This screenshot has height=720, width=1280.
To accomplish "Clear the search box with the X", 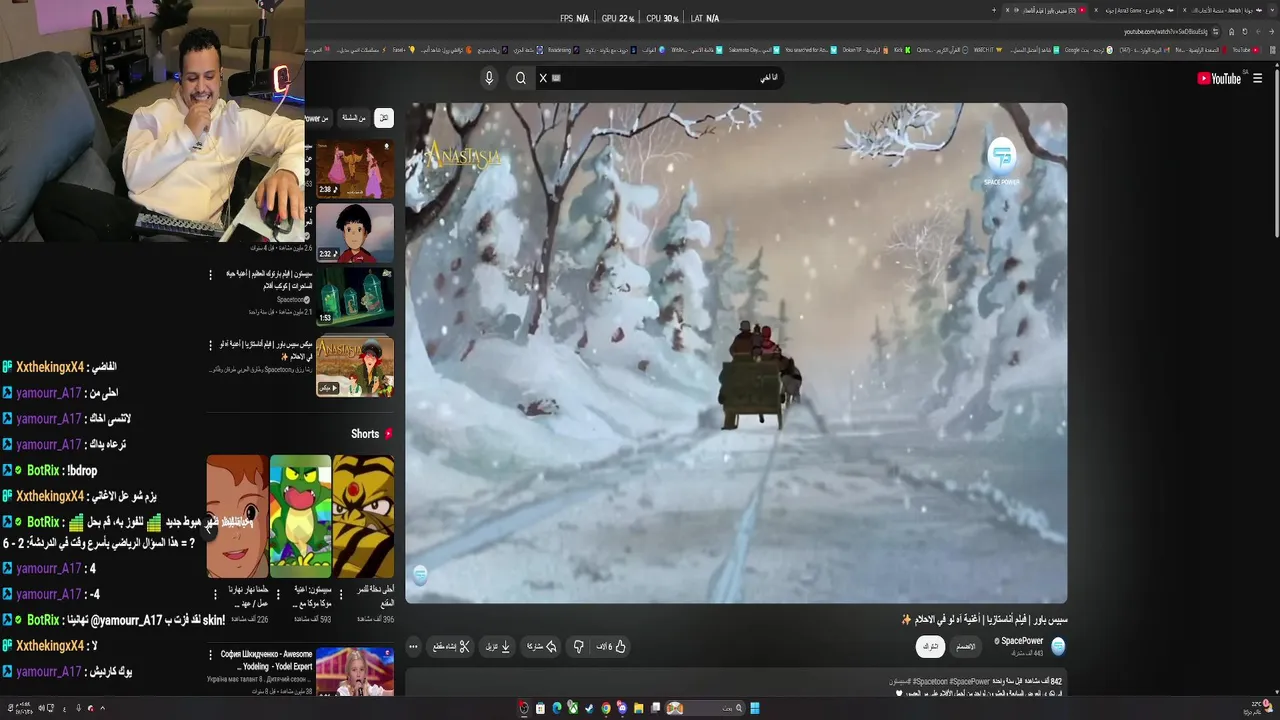I will click(x=544, y=78).
